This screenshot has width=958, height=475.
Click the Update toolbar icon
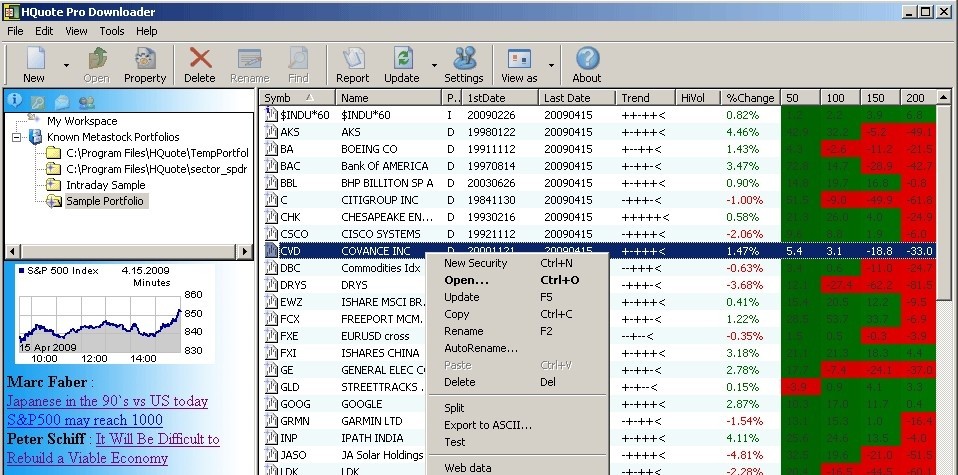[x=402, y=64]
